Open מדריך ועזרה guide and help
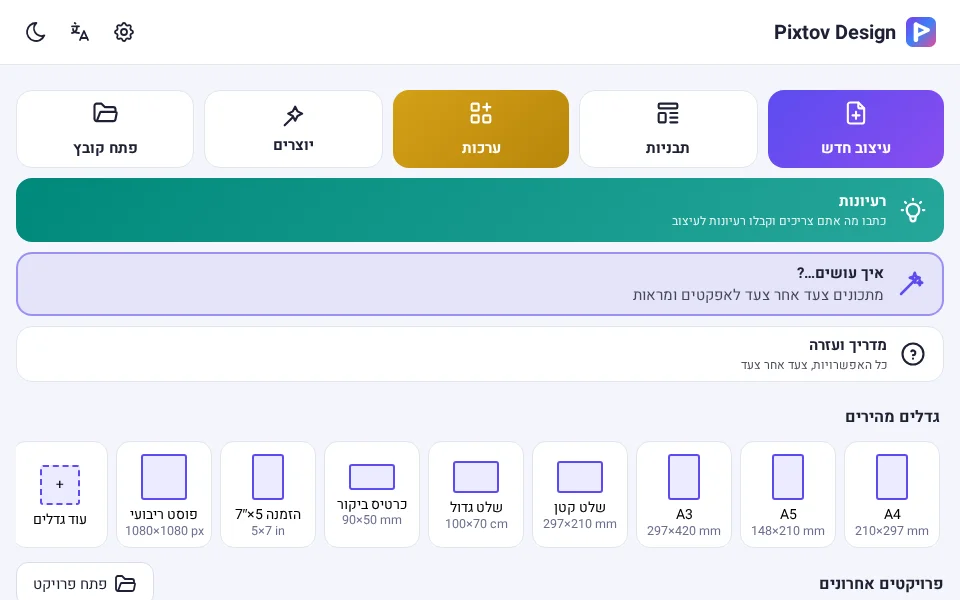The height and width of the screenshot is (600, 960). tap(480, 354)
